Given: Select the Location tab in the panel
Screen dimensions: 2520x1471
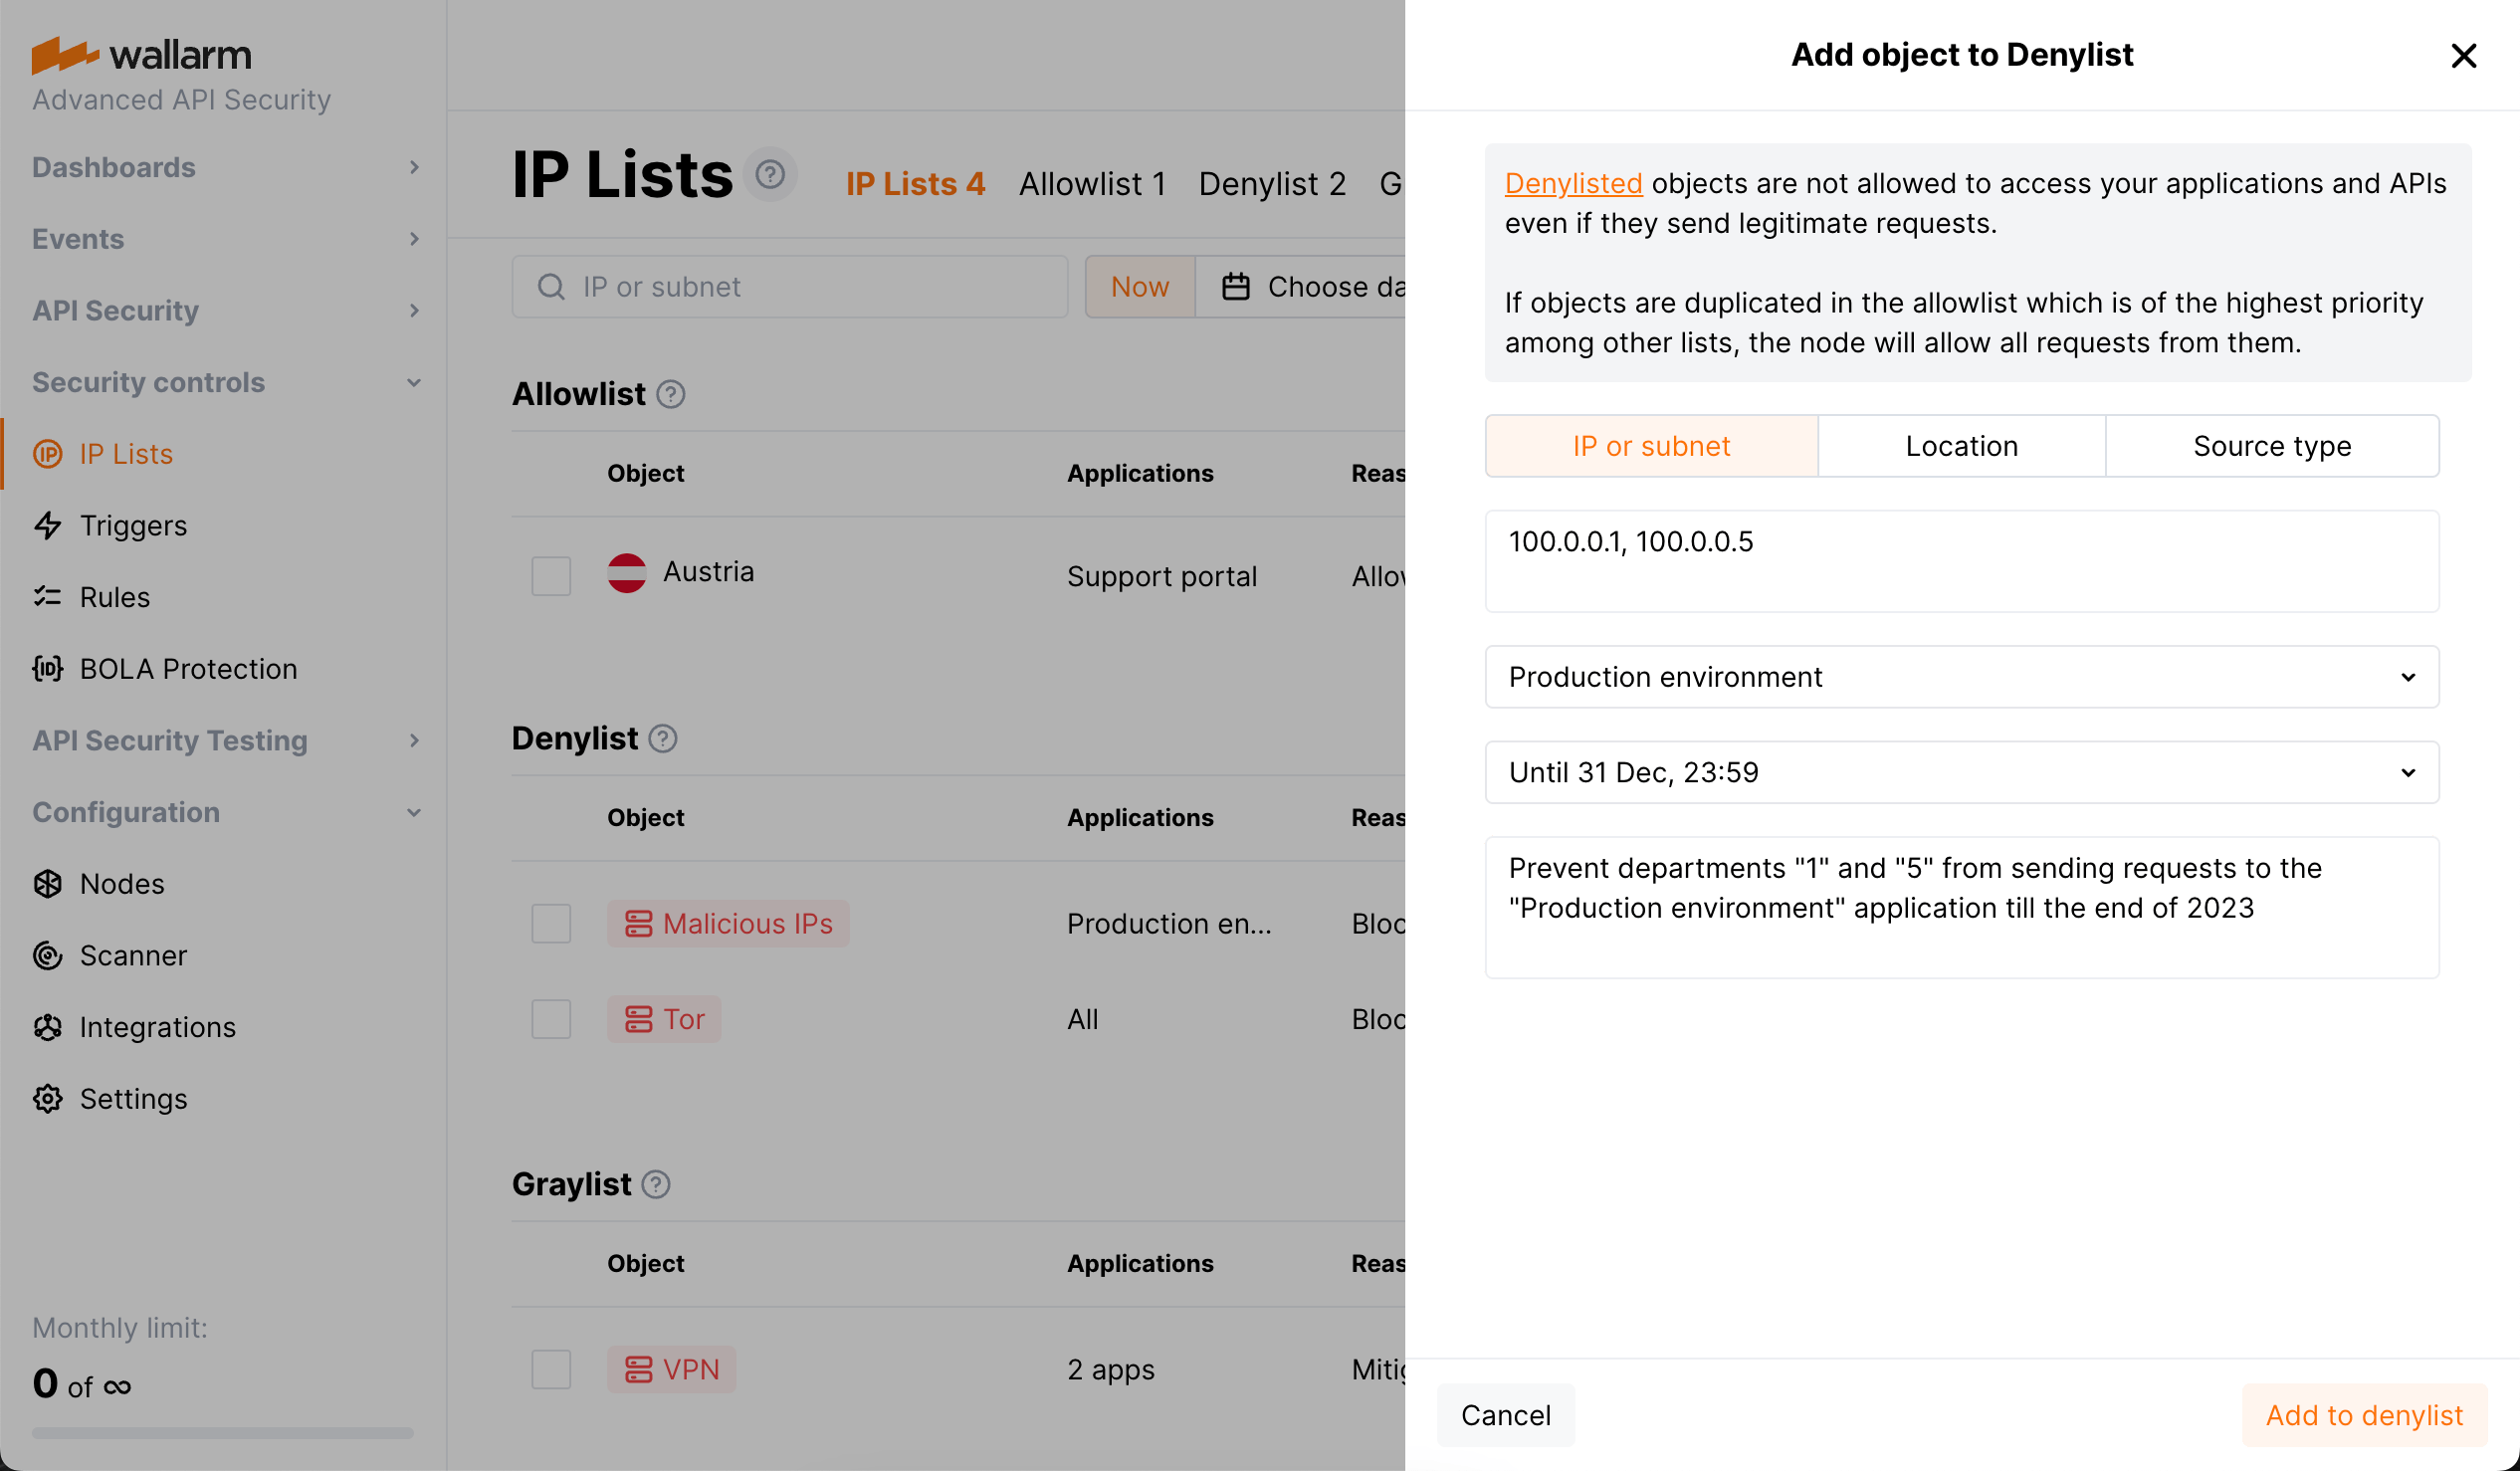Looking at the screenshot, I should [x=1960, y=445].
